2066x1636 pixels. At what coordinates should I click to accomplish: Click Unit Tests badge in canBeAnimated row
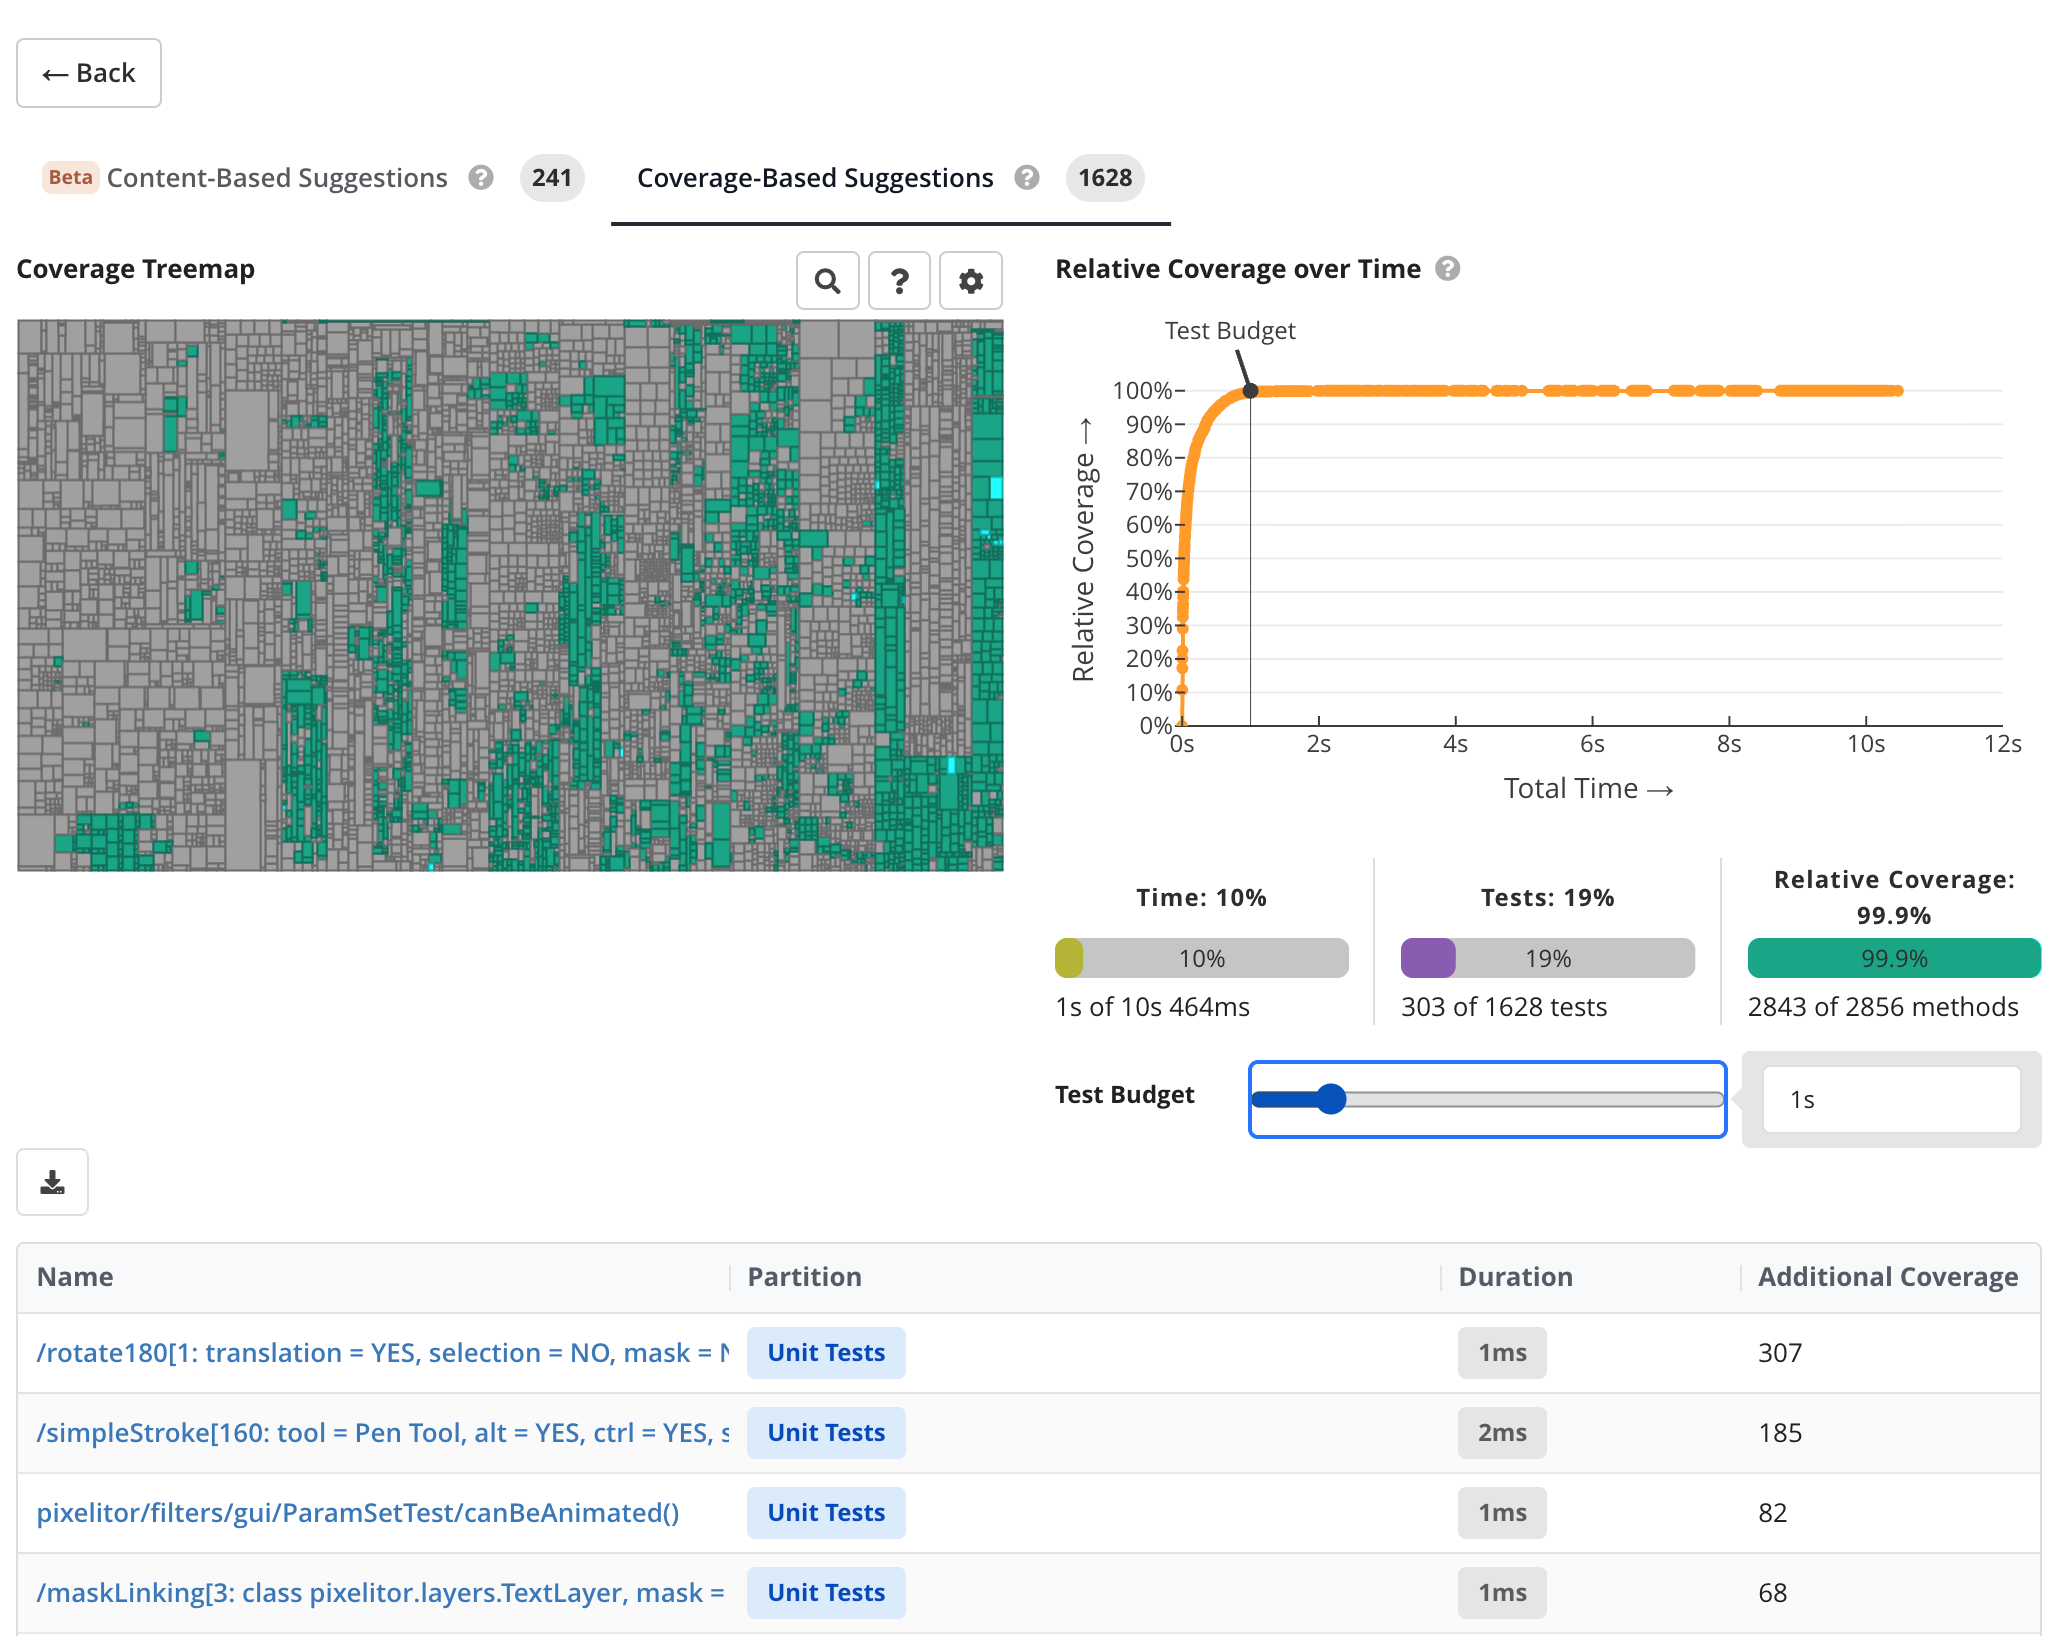tap(826, 1513)
